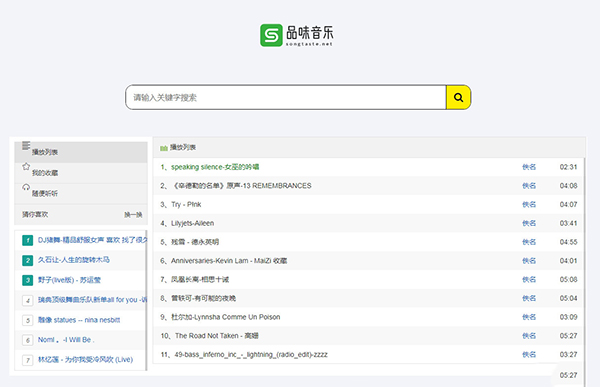Screen dimensions: 600x387
Task: Click the 03:41 duration of Lilyjets-Aileen
Action: pos(568,223)
